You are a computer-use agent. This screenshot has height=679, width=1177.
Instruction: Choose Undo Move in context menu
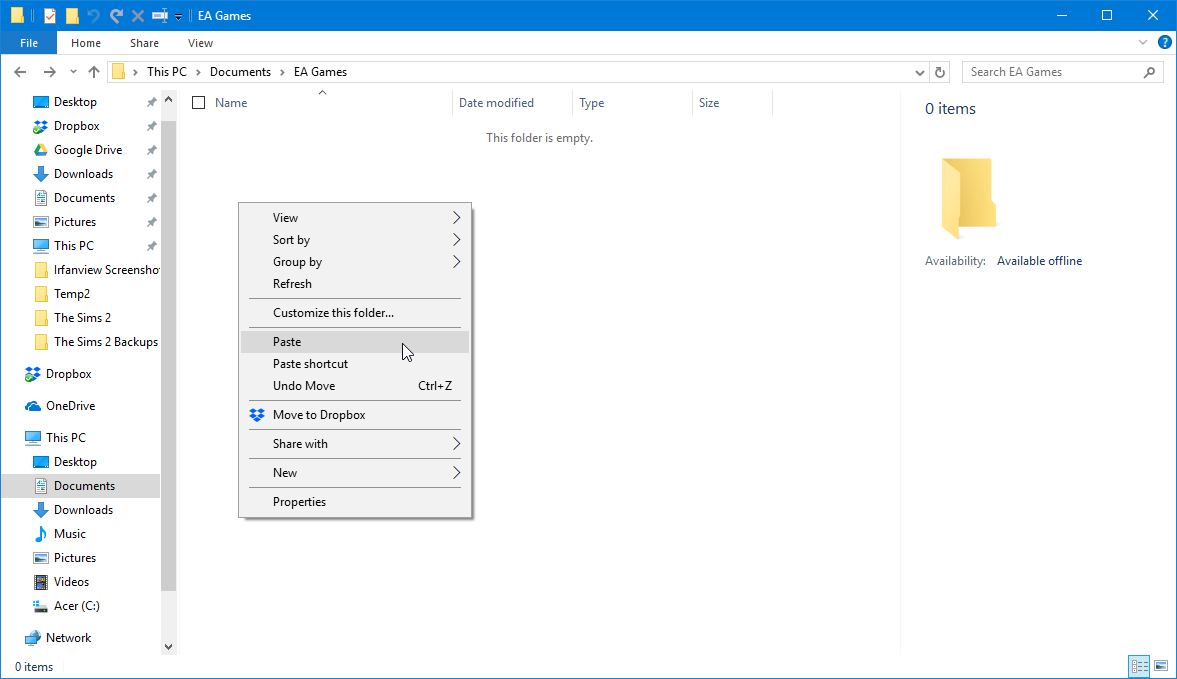(355, 386)
